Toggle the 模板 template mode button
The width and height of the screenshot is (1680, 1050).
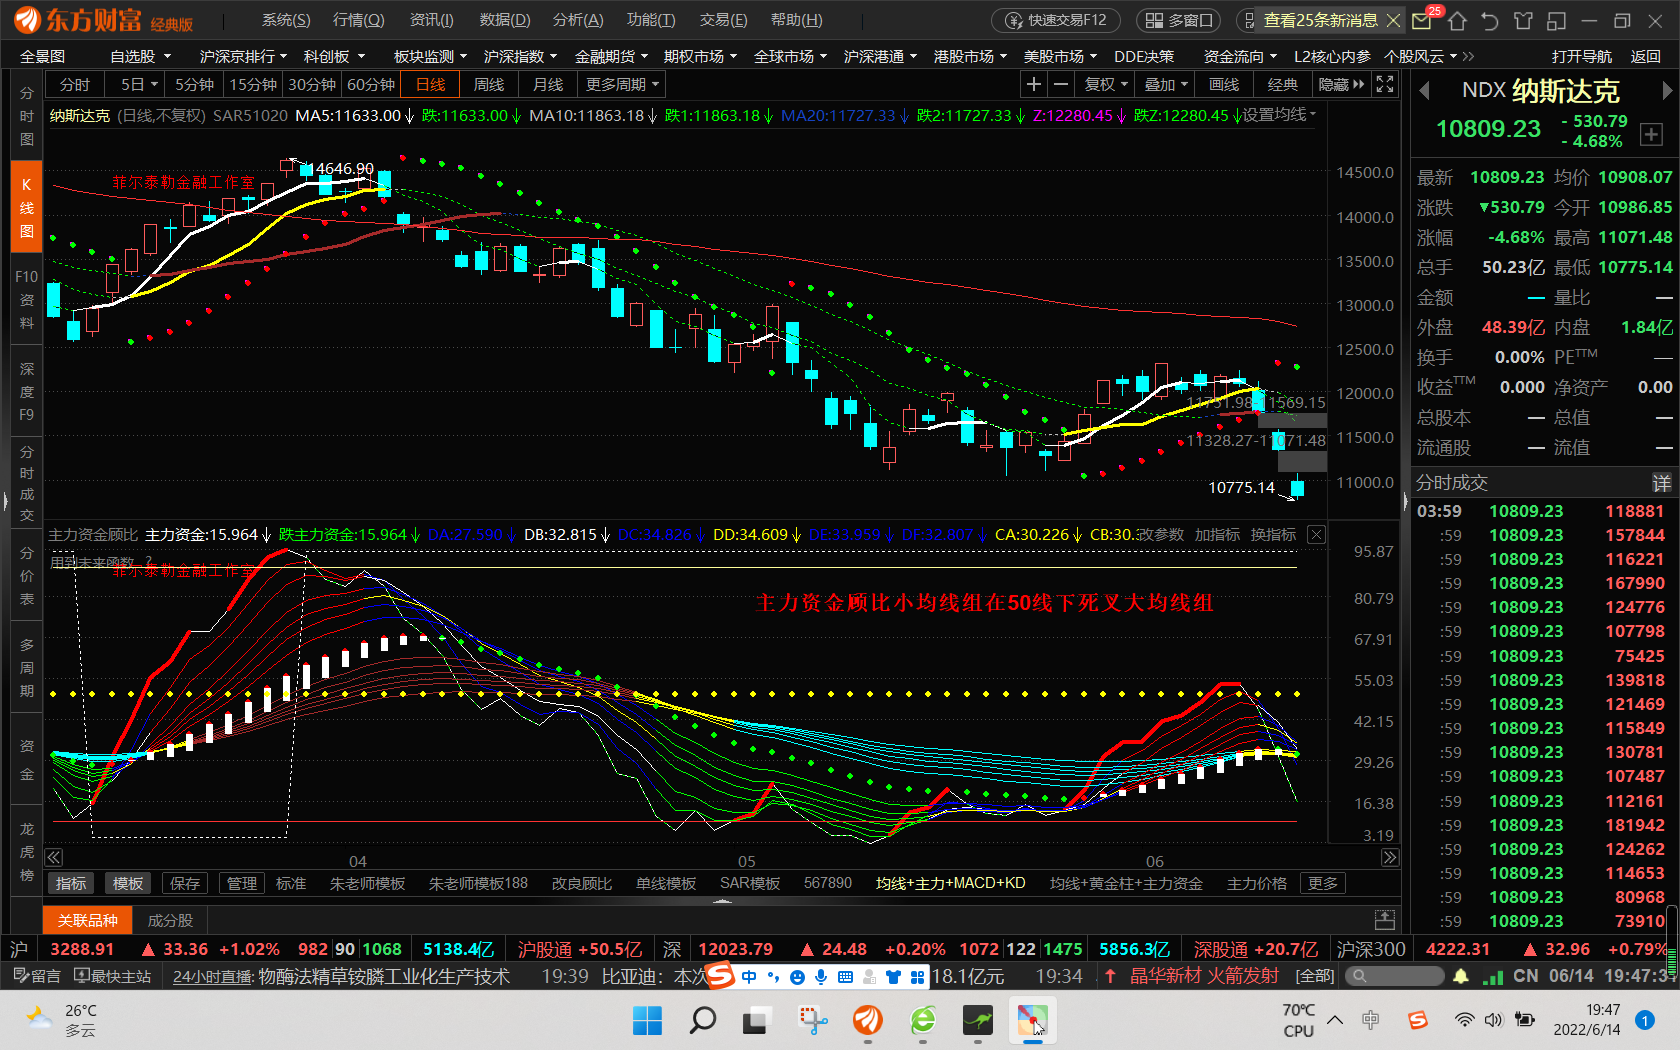(128, 884)
